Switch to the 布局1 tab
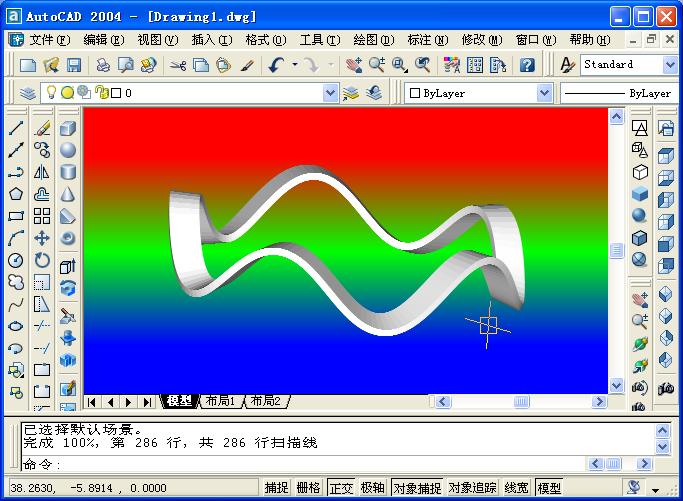 pos(220,401)
